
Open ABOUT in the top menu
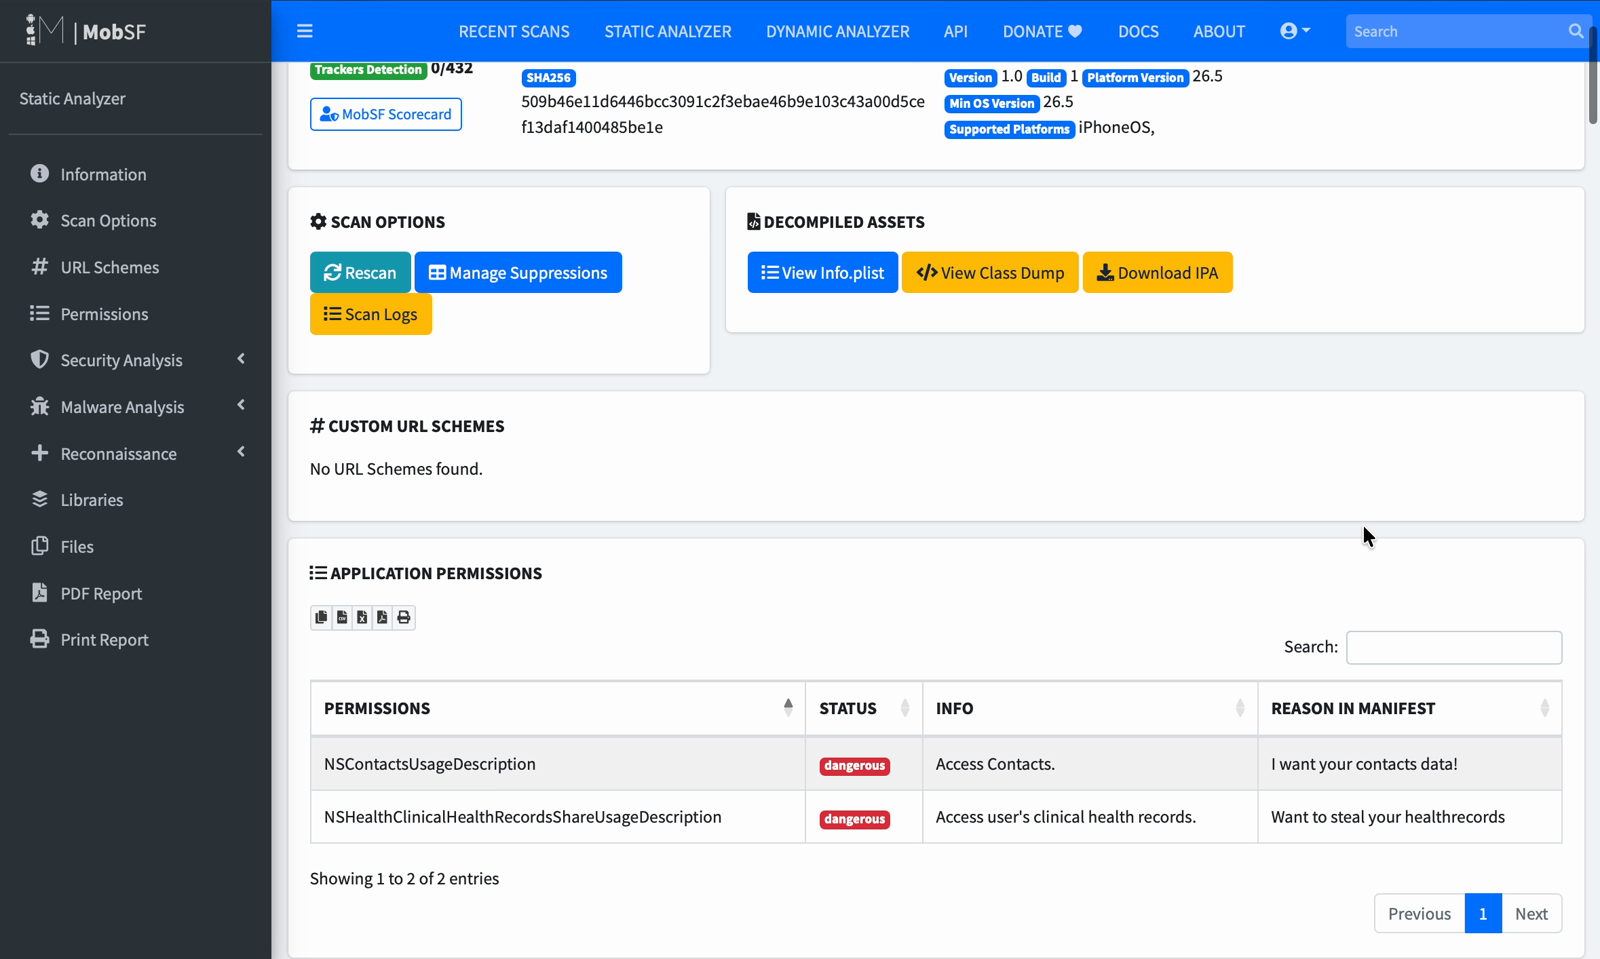(x=1219, y=31)
